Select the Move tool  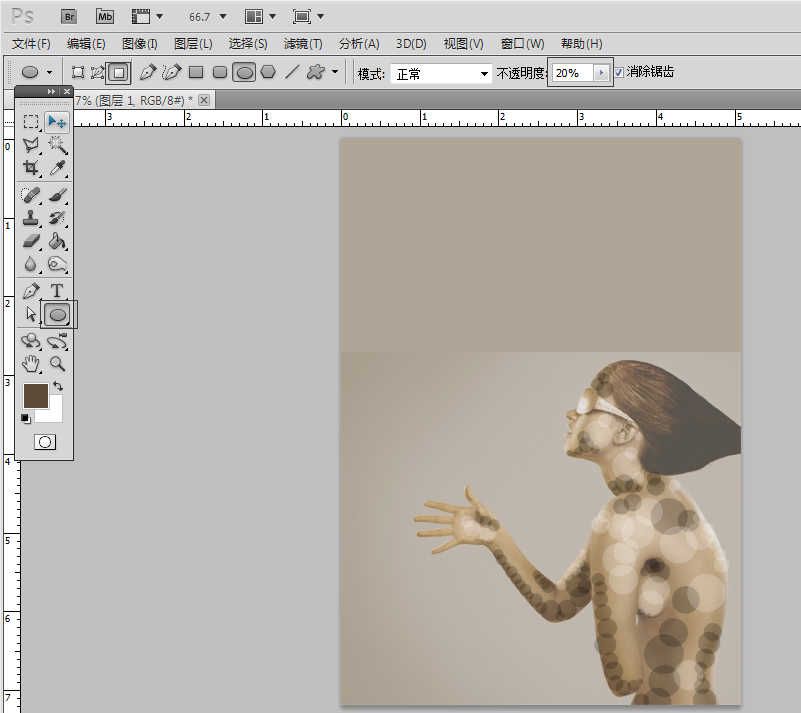click(x=57, y=122)
